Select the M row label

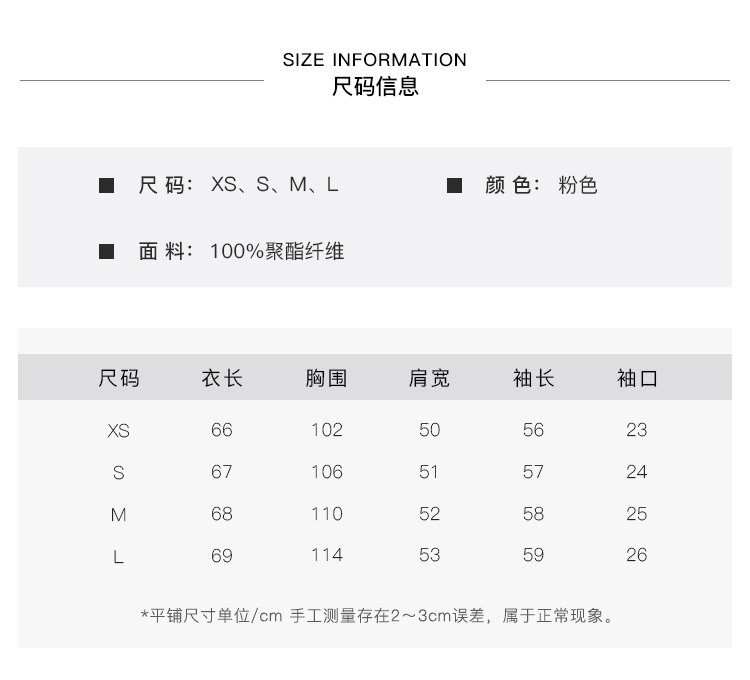point(118,515)
